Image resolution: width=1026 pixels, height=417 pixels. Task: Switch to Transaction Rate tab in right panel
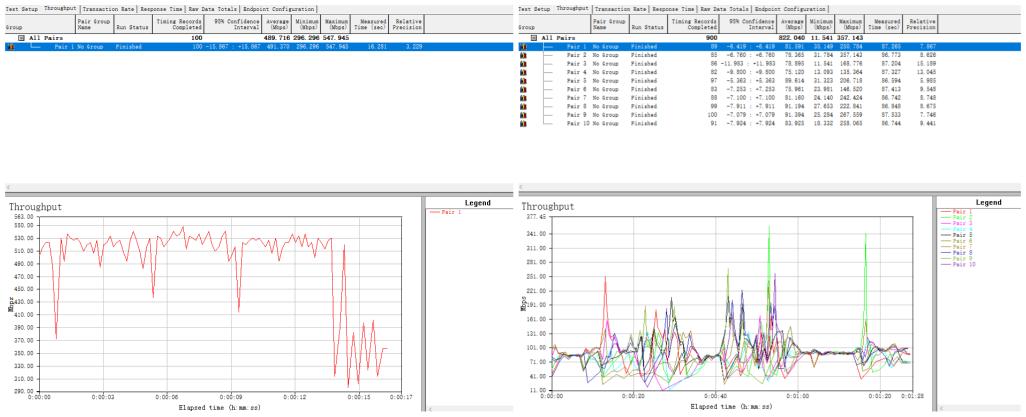point(621,8)
